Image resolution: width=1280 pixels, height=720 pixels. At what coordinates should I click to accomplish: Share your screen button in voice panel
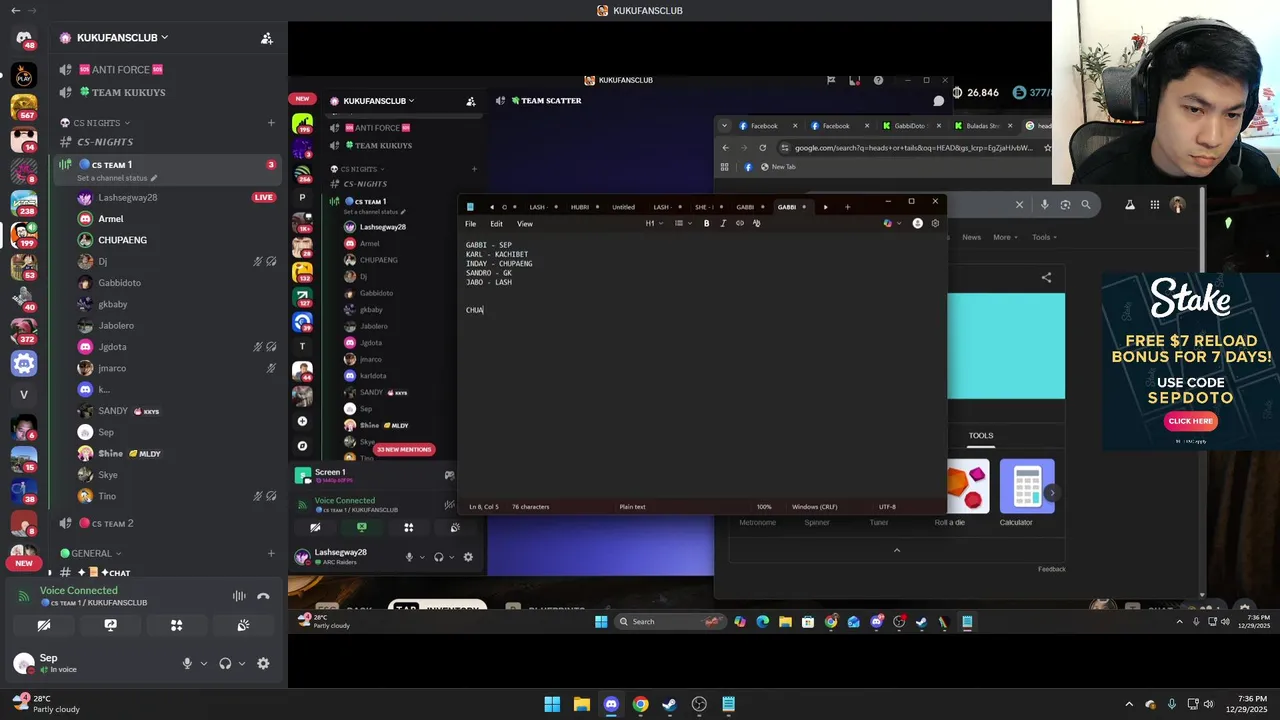coord(110,625)
